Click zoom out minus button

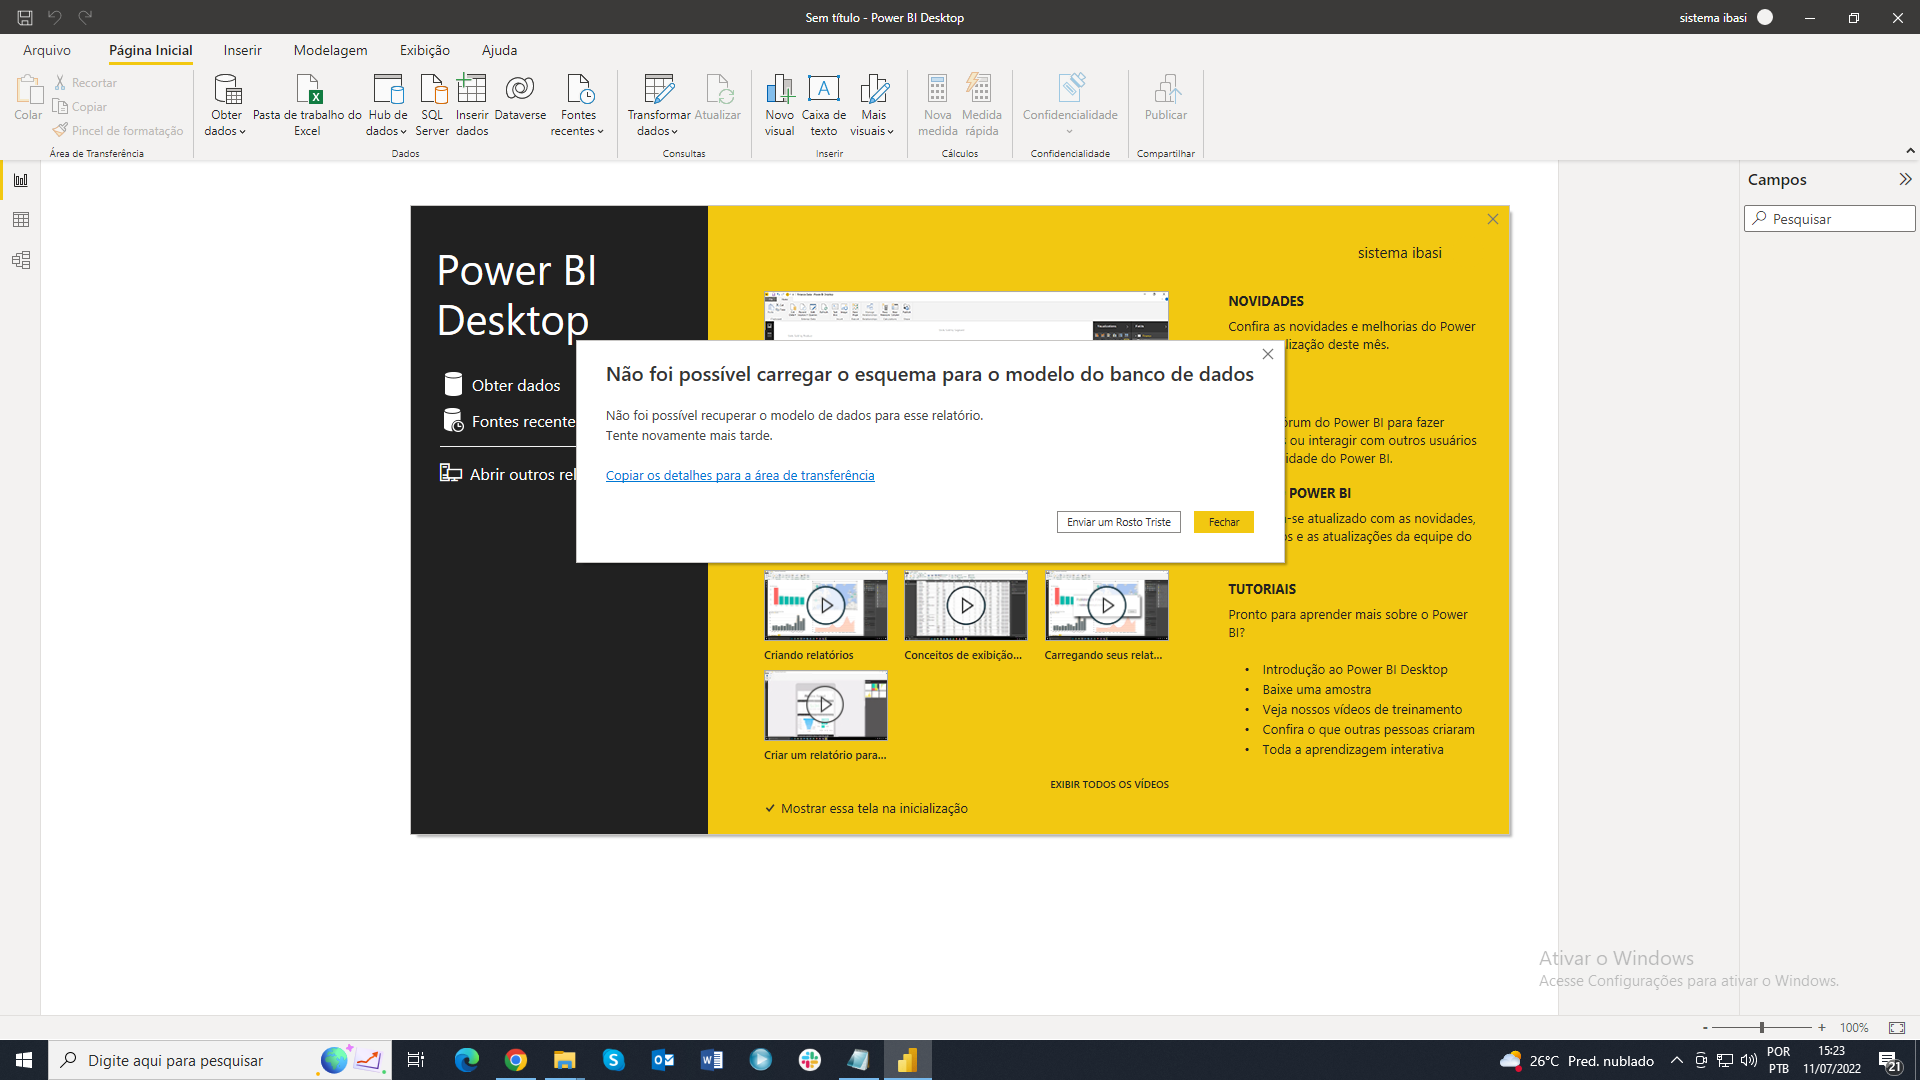[1705, 1027]
